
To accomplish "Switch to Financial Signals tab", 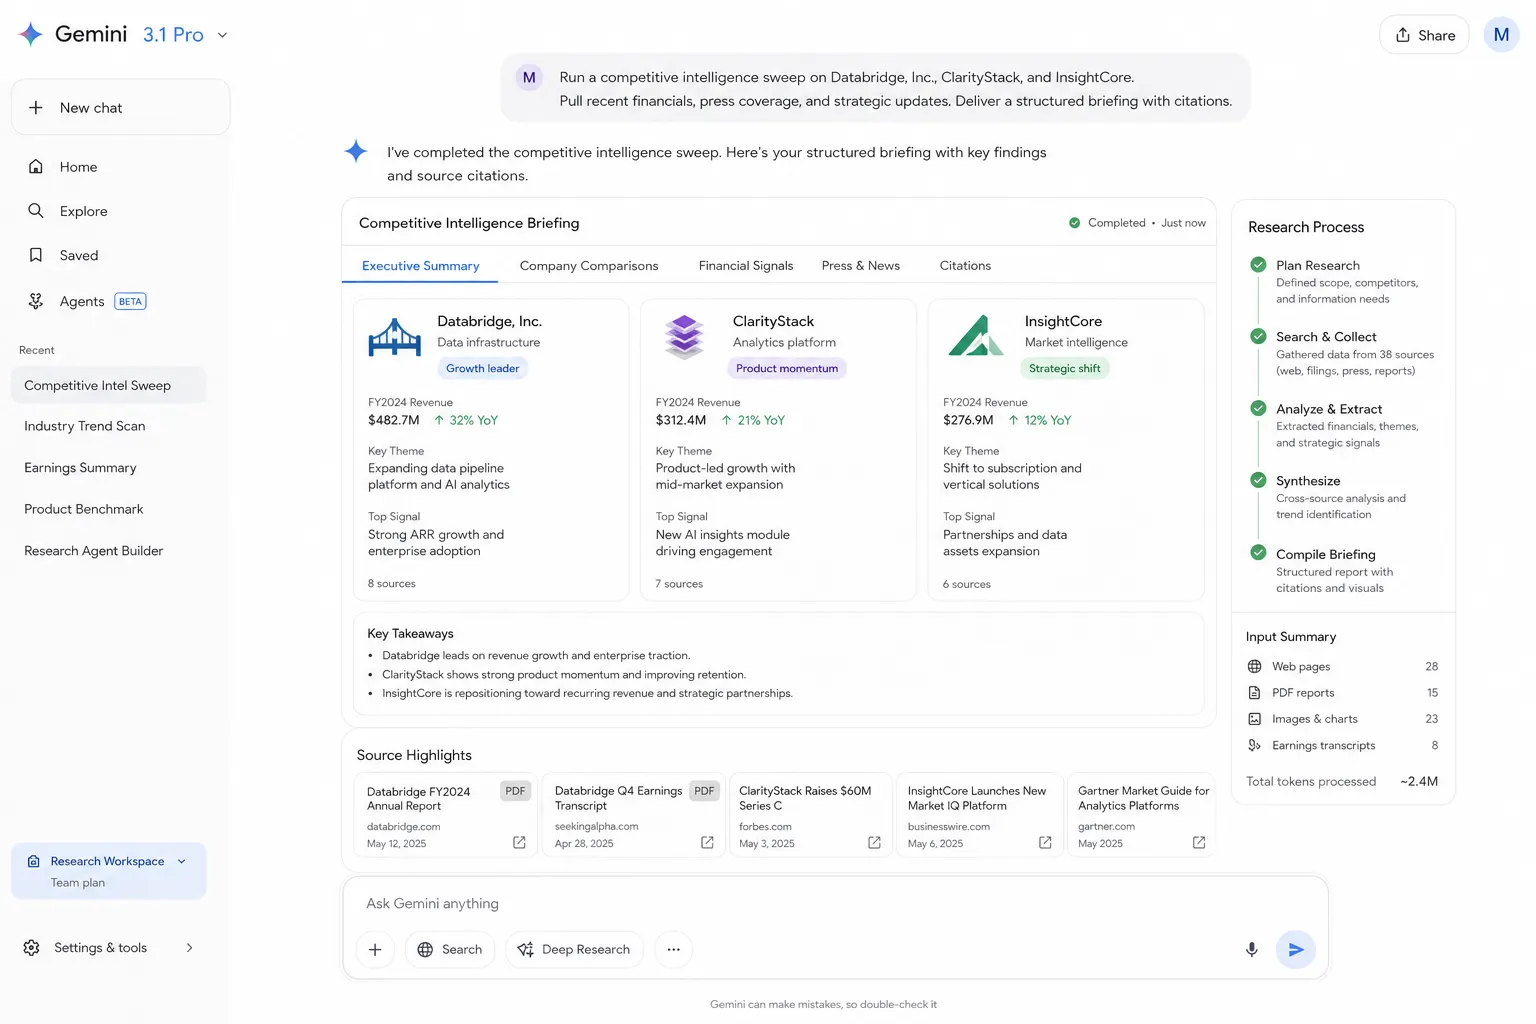I will (746, 266).
